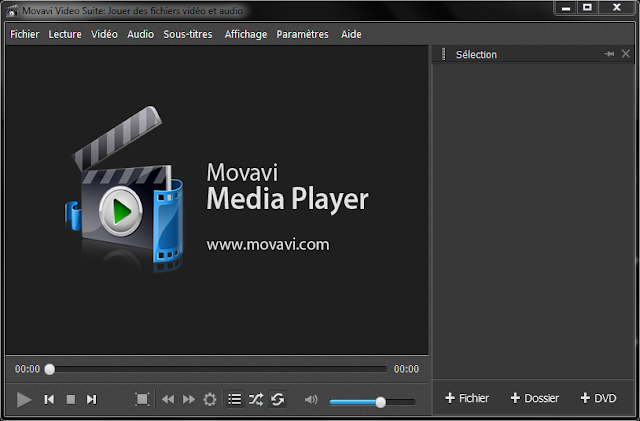Screen dimensions: 640x421
Task: Open the Audio menu
Action: tap(140, 34)
